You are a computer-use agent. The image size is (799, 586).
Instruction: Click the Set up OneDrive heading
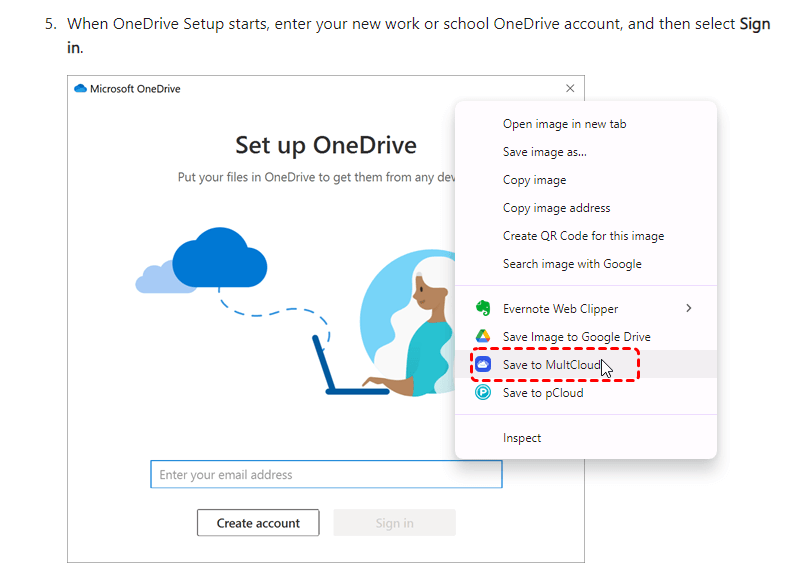tap(326, 145)
